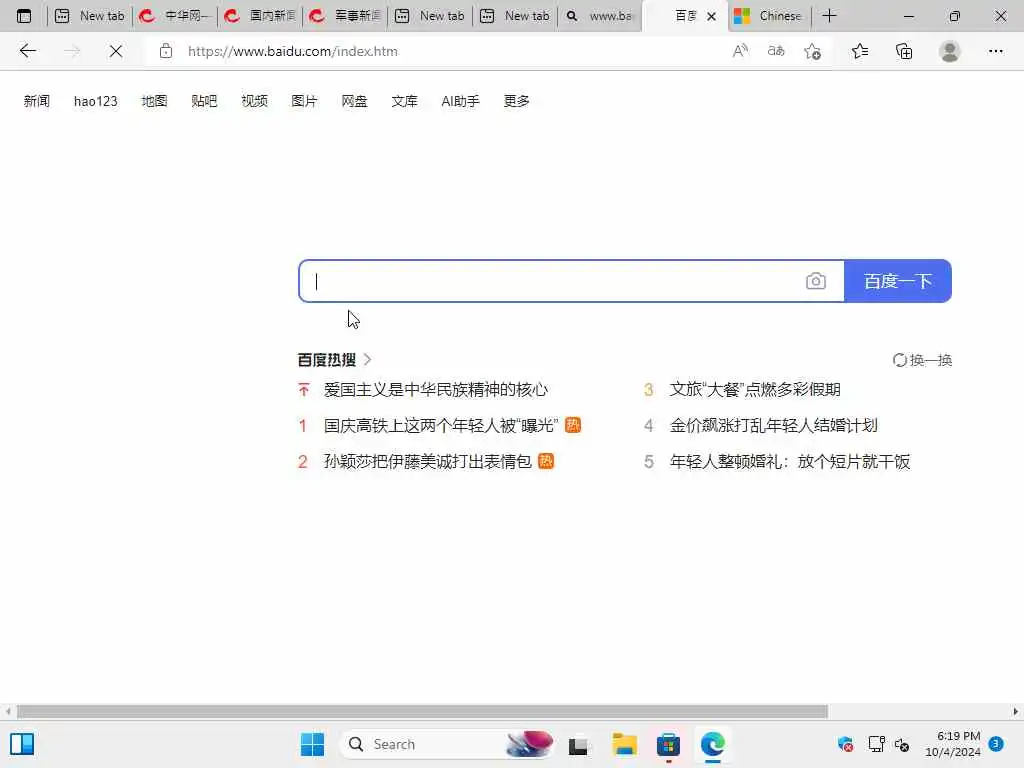Open Windows Security tray icon

pos(845,744)
